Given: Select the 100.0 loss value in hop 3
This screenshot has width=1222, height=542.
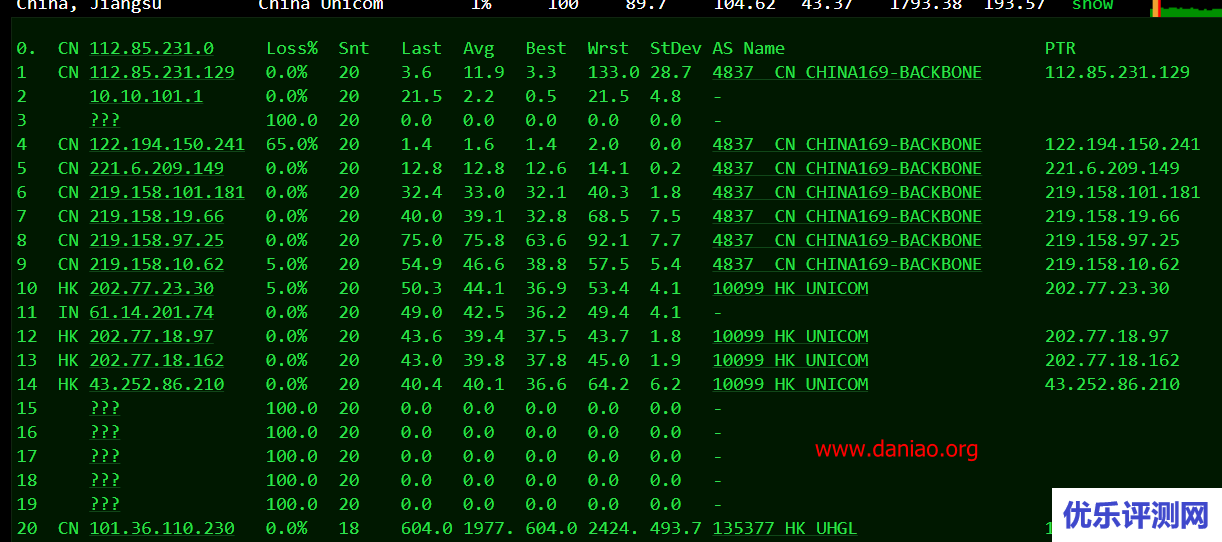Looking at the screenshot, I should (292, 120).
